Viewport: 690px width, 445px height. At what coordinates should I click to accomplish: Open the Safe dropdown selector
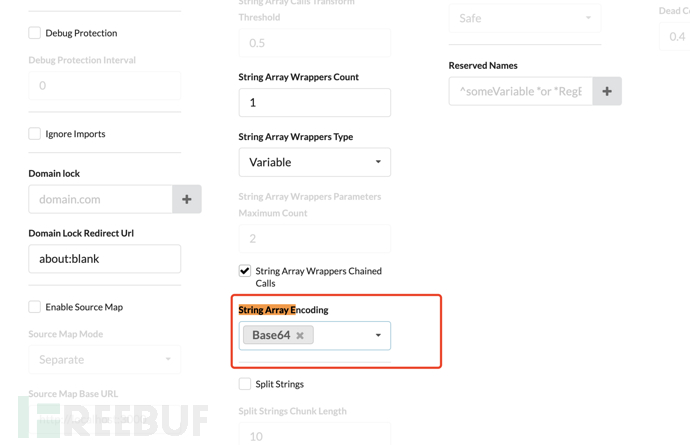pos(524,18)
